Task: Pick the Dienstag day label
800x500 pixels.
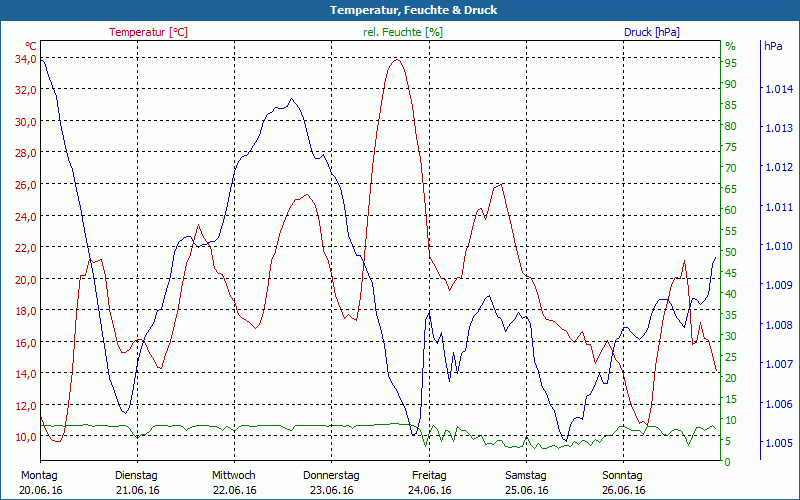Action: (136, 475)
